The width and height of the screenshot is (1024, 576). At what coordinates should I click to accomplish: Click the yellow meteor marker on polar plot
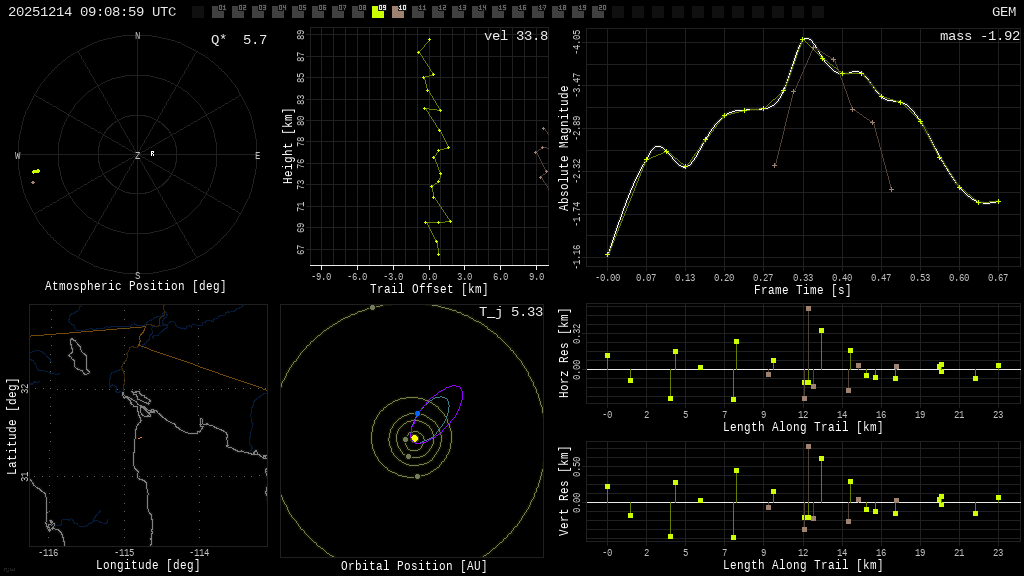tap(36, 172)
